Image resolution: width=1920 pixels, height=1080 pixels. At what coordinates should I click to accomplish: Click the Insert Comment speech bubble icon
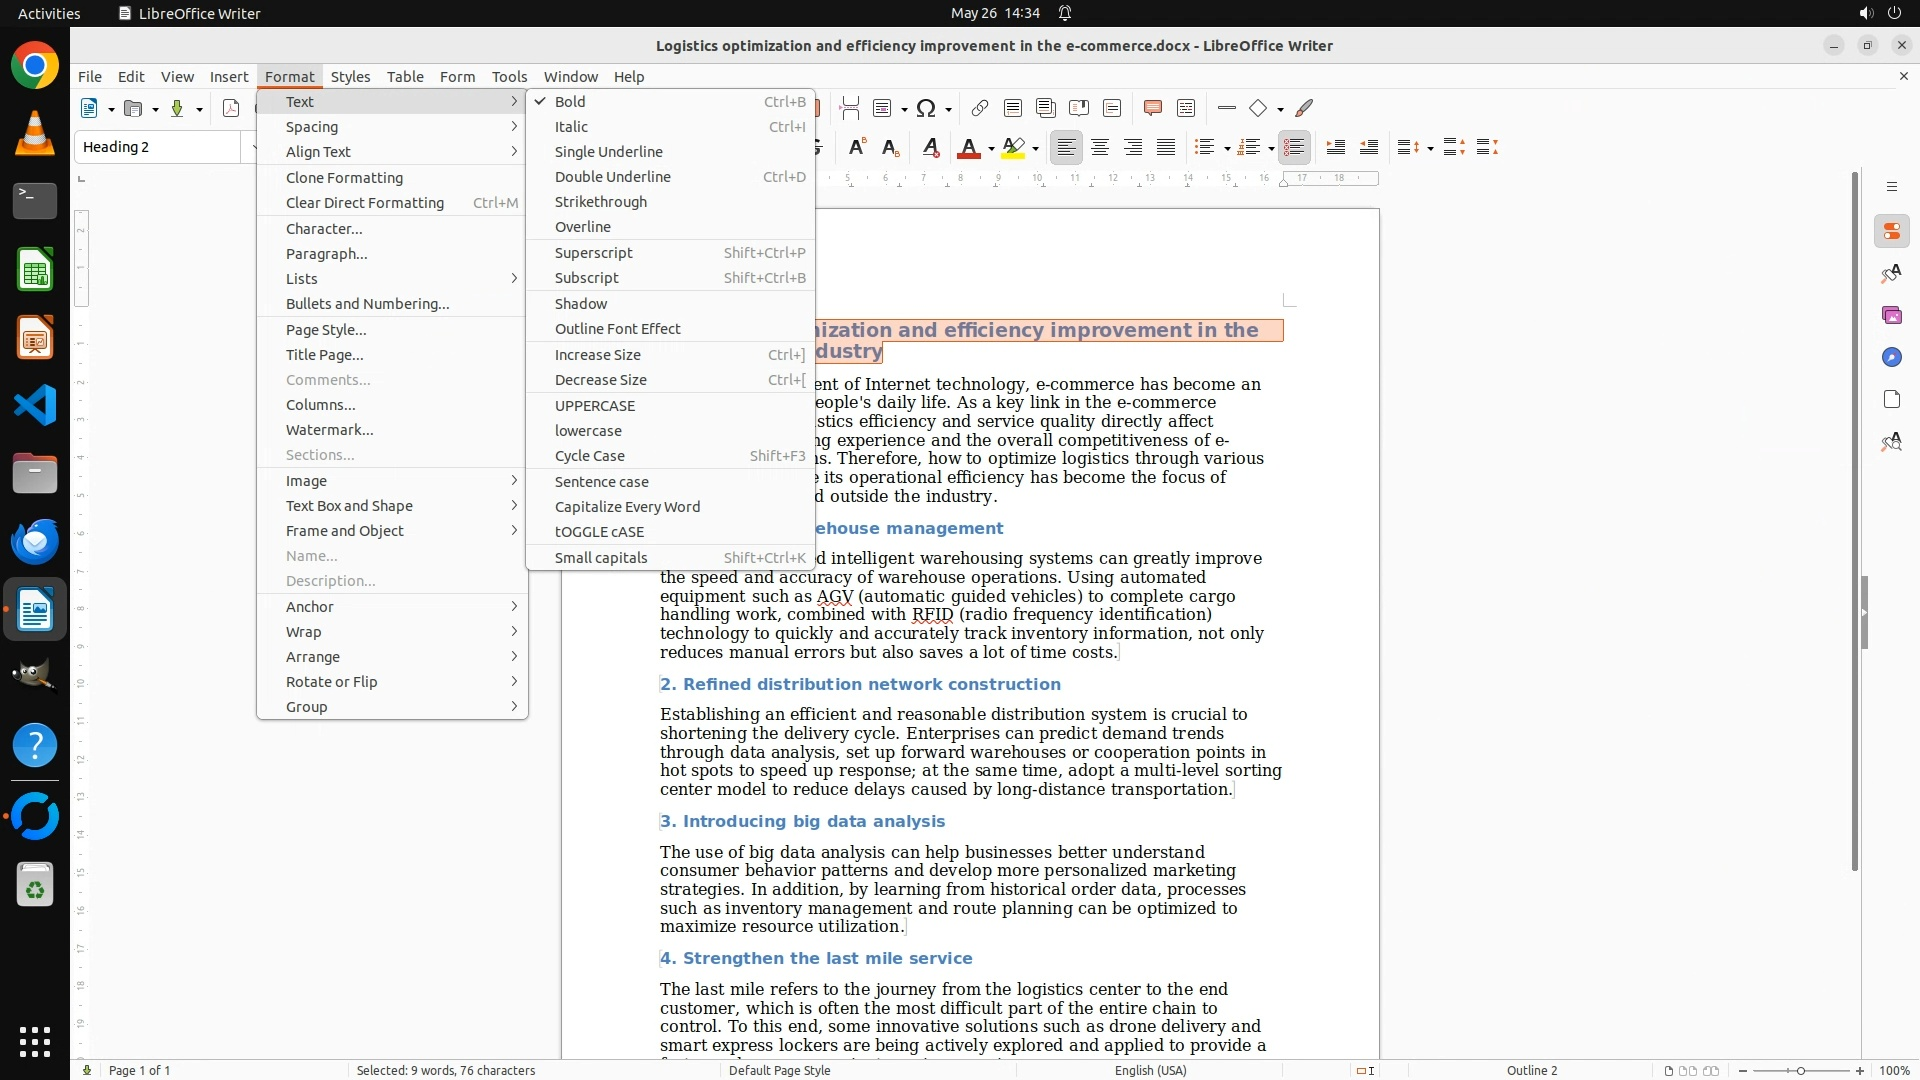[1152, 108]
